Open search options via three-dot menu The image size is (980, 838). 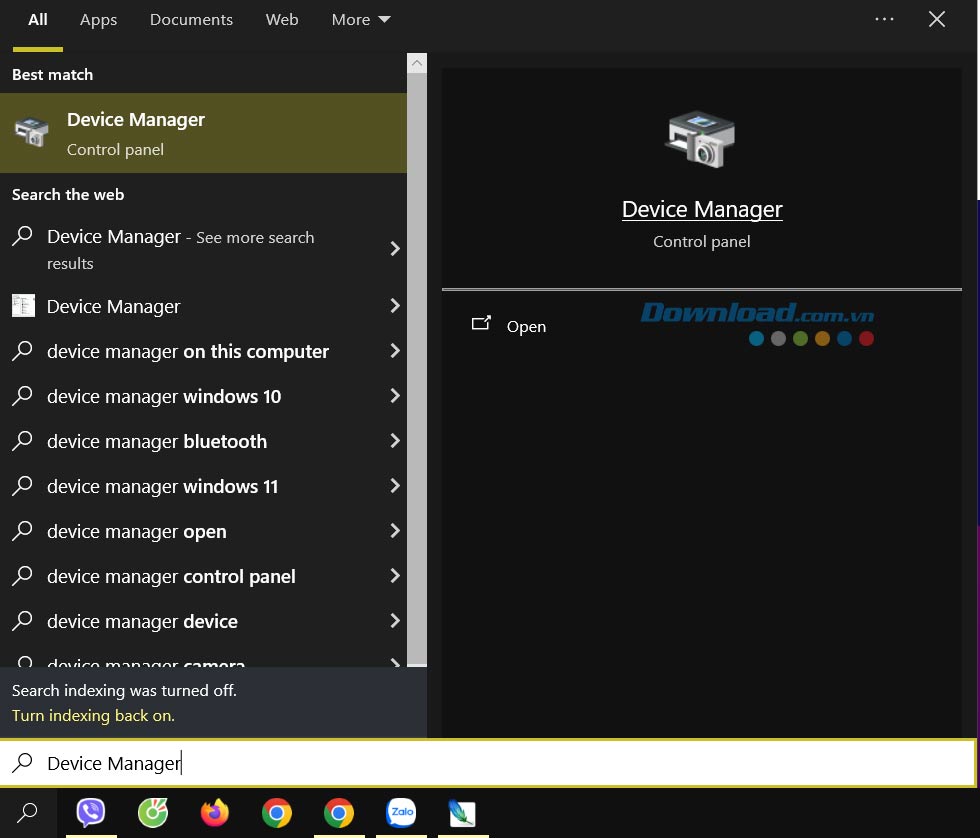coord(884,19)
